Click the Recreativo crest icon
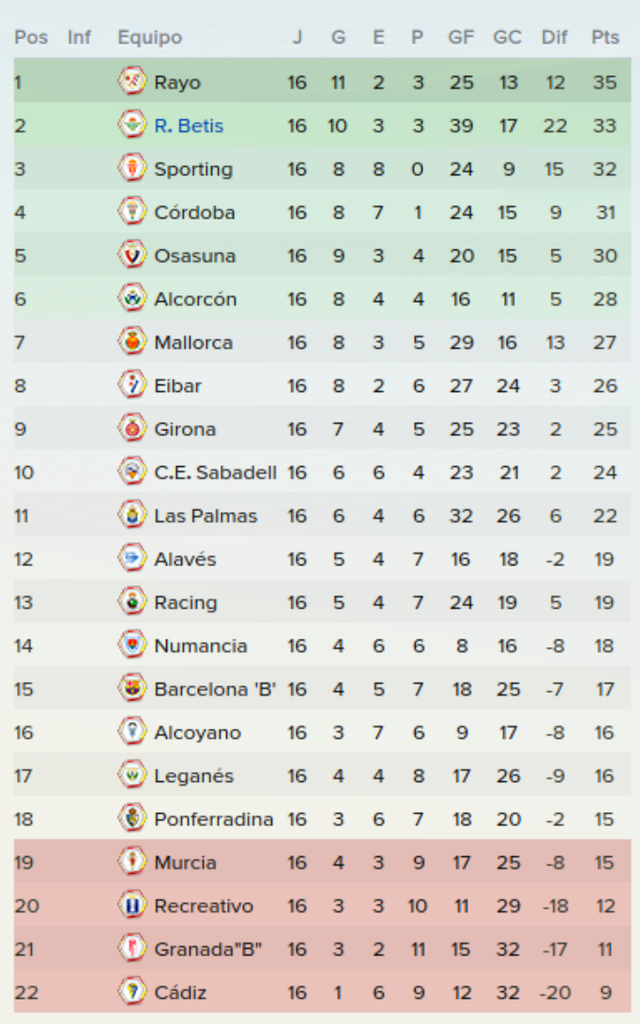Screen dimensions: 640x1024 (x=132, y=904)
